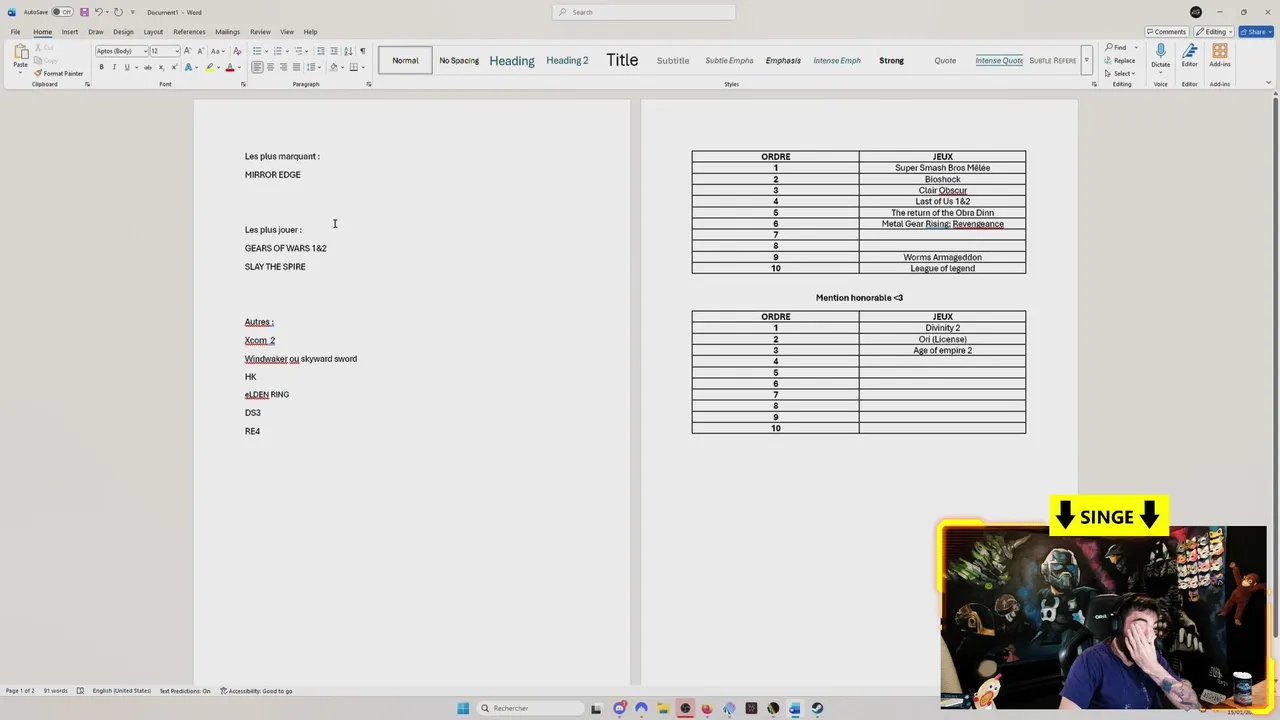Undo the last action
1280x720 pixels.
[x=98, y=12]
